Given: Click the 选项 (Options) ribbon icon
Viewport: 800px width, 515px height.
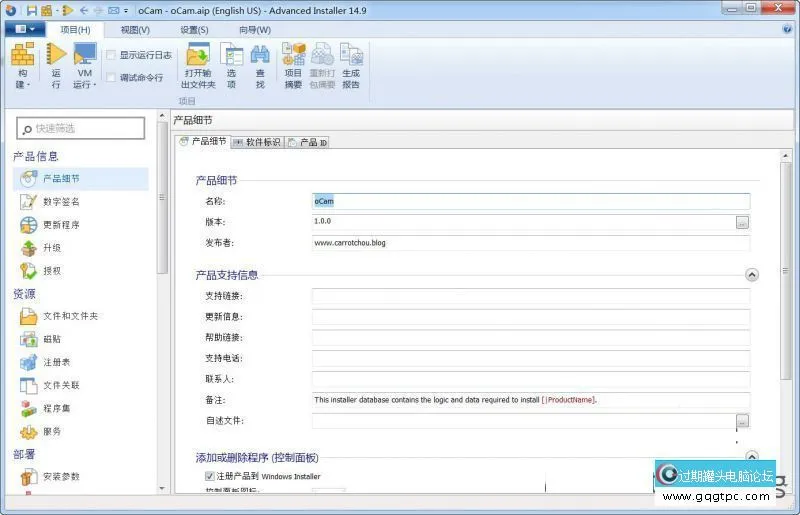Looking at the screenshot, I should 232,56.
